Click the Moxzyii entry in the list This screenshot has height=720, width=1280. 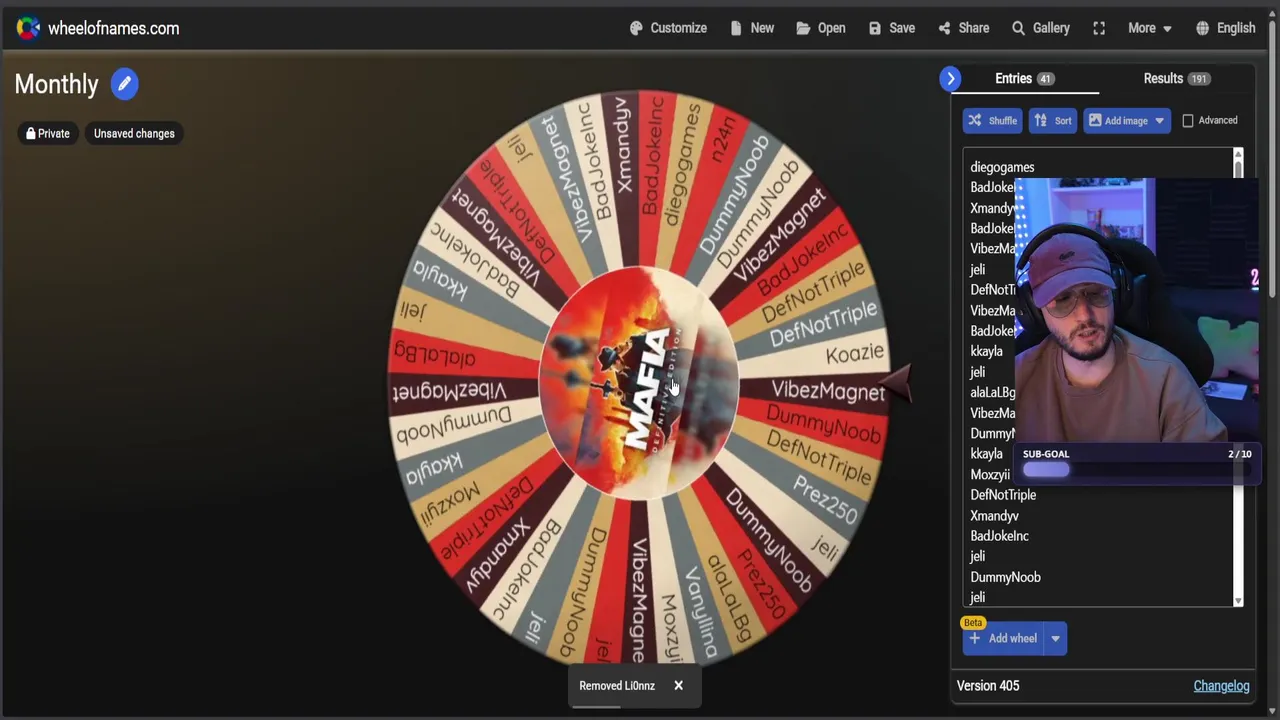[990, 474]
